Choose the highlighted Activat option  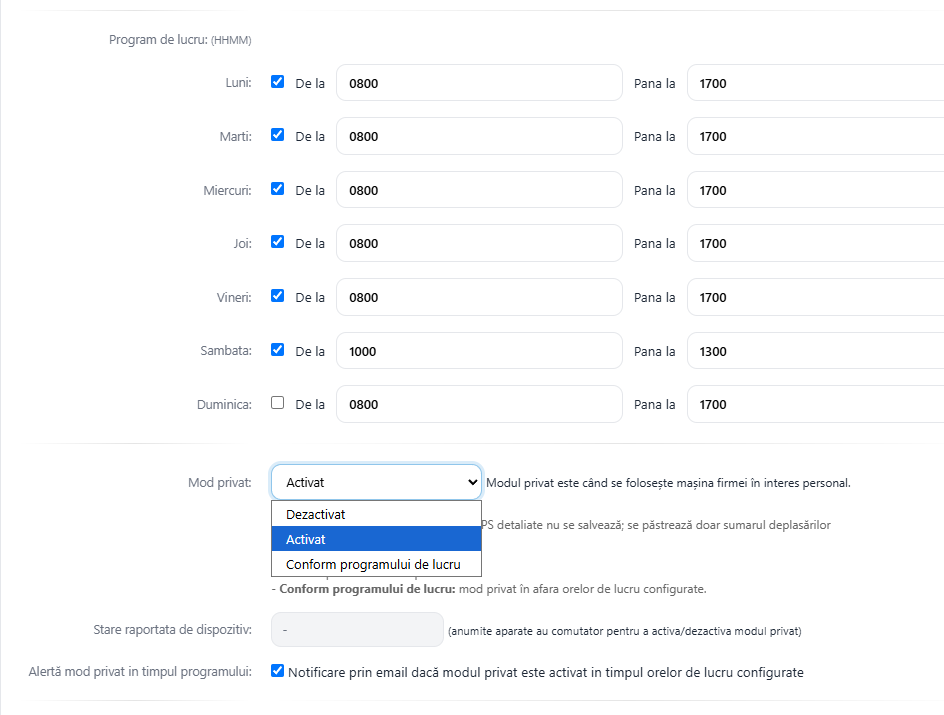[x=376, y=539]
